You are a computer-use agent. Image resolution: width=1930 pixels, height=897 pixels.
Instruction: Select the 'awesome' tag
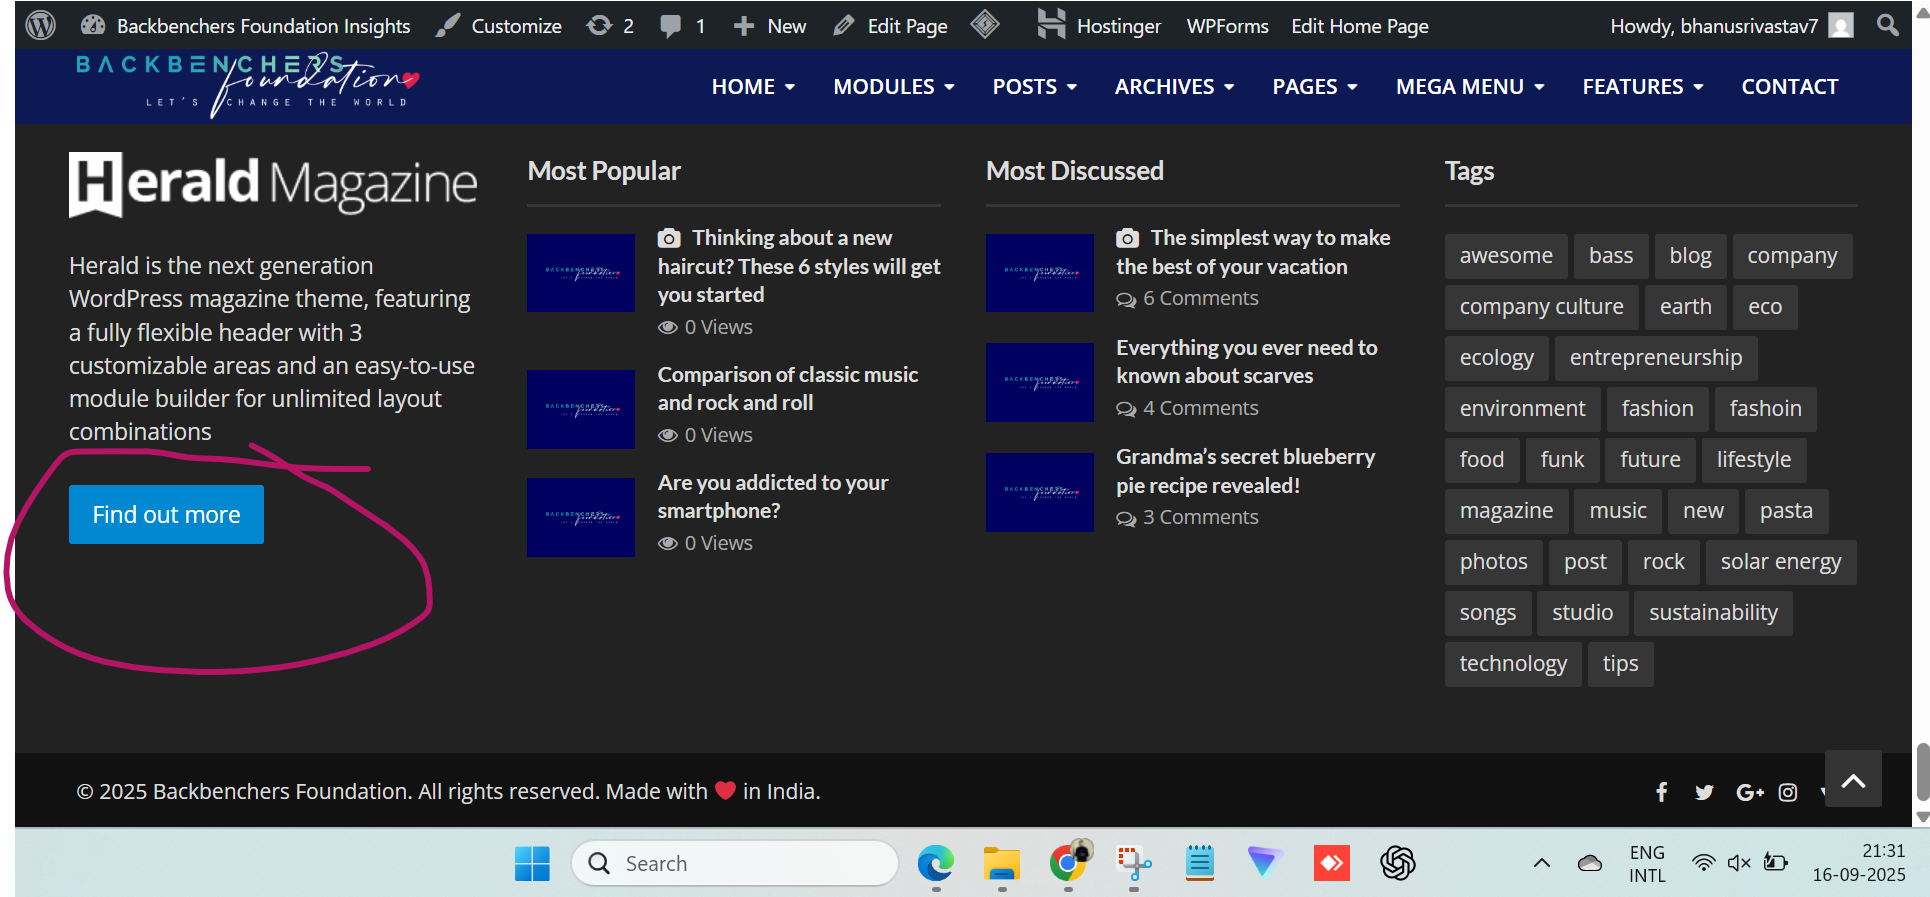1506,256
